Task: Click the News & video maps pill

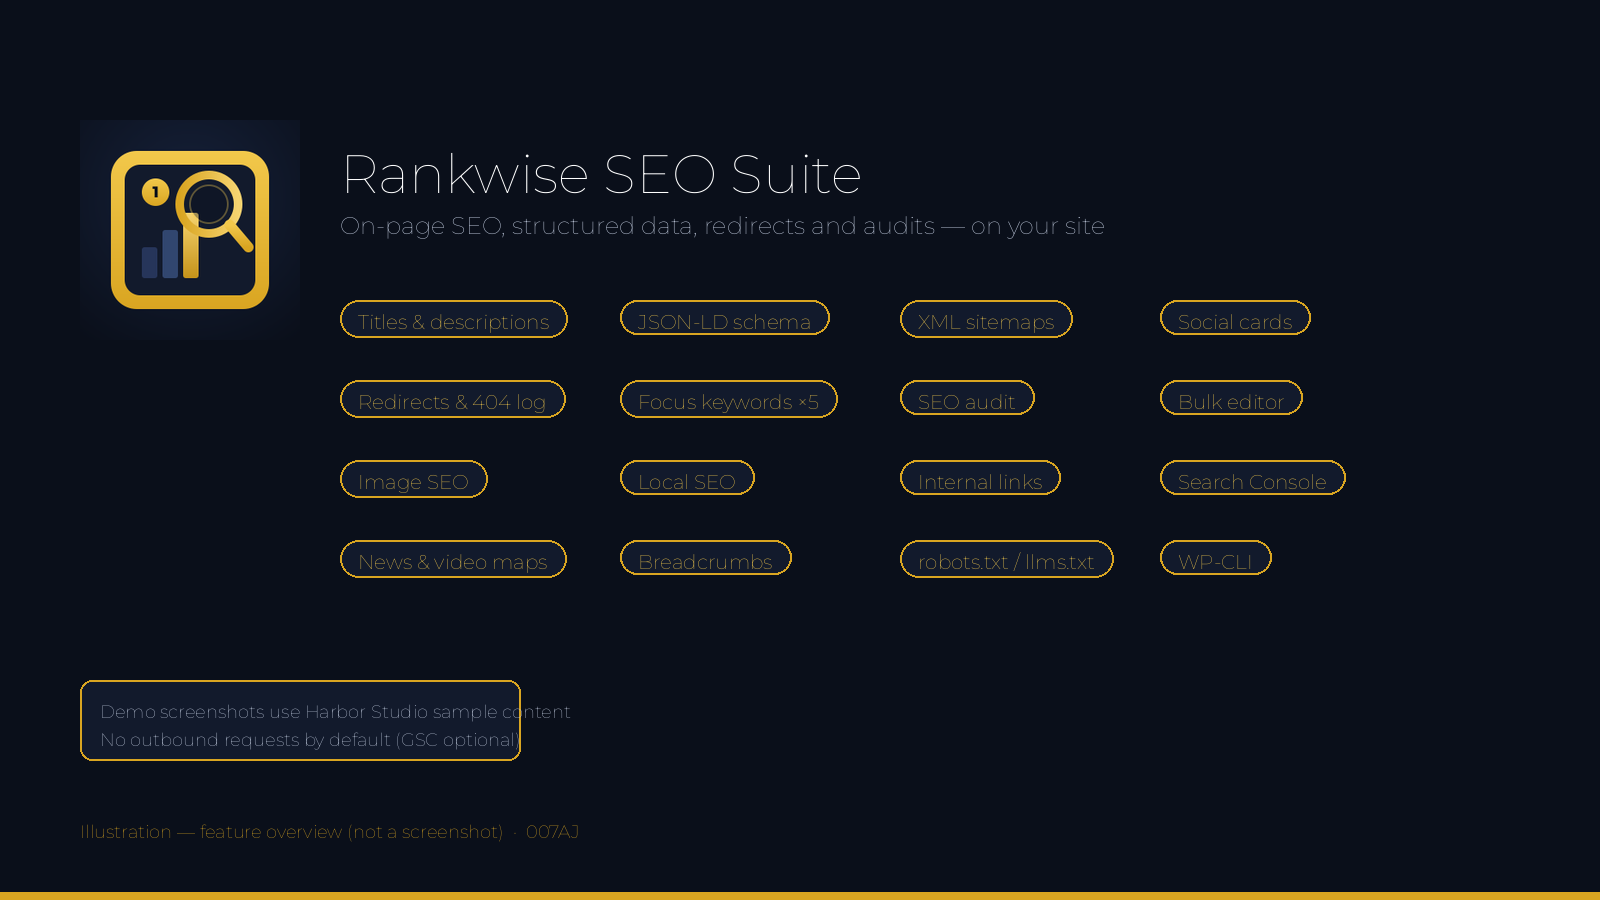Action: tap(453, 559)
